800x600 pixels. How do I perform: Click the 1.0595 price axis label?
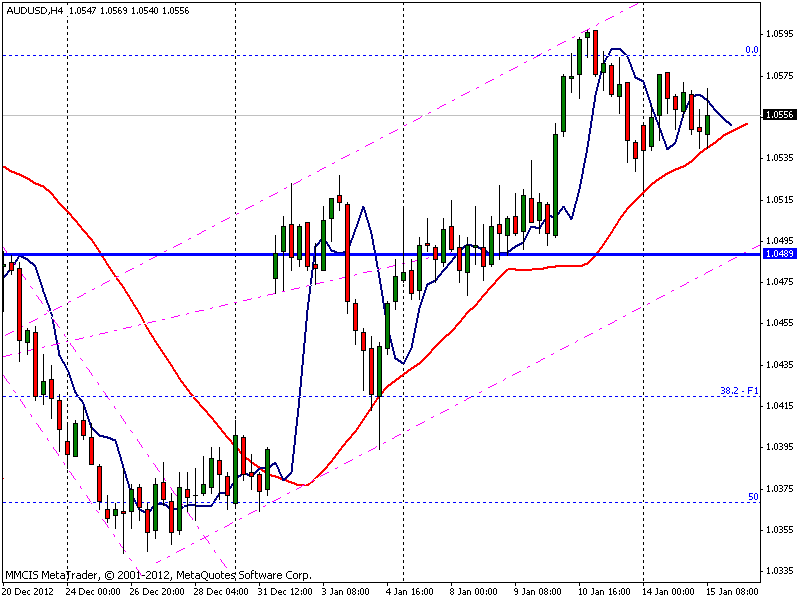coord(780,34)
